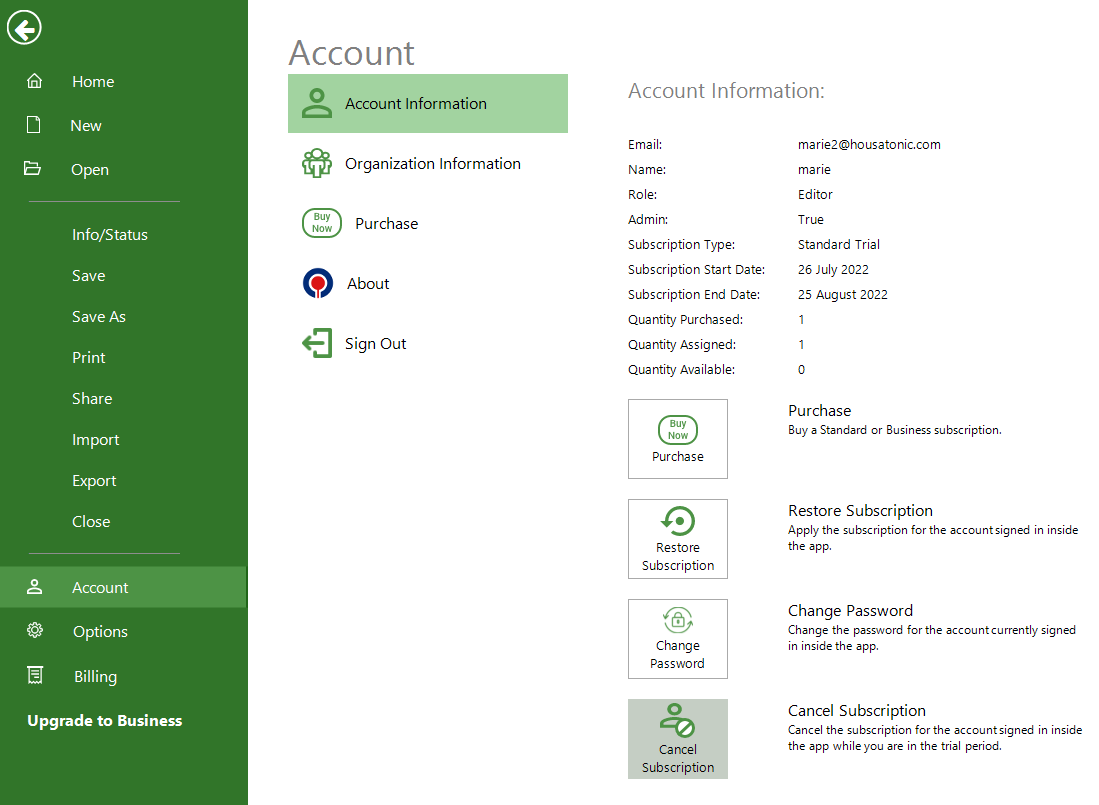The height and width of the screenshot is (805, 1099).
Task: Click the Account Information person icon
Action: click(317, 103)
